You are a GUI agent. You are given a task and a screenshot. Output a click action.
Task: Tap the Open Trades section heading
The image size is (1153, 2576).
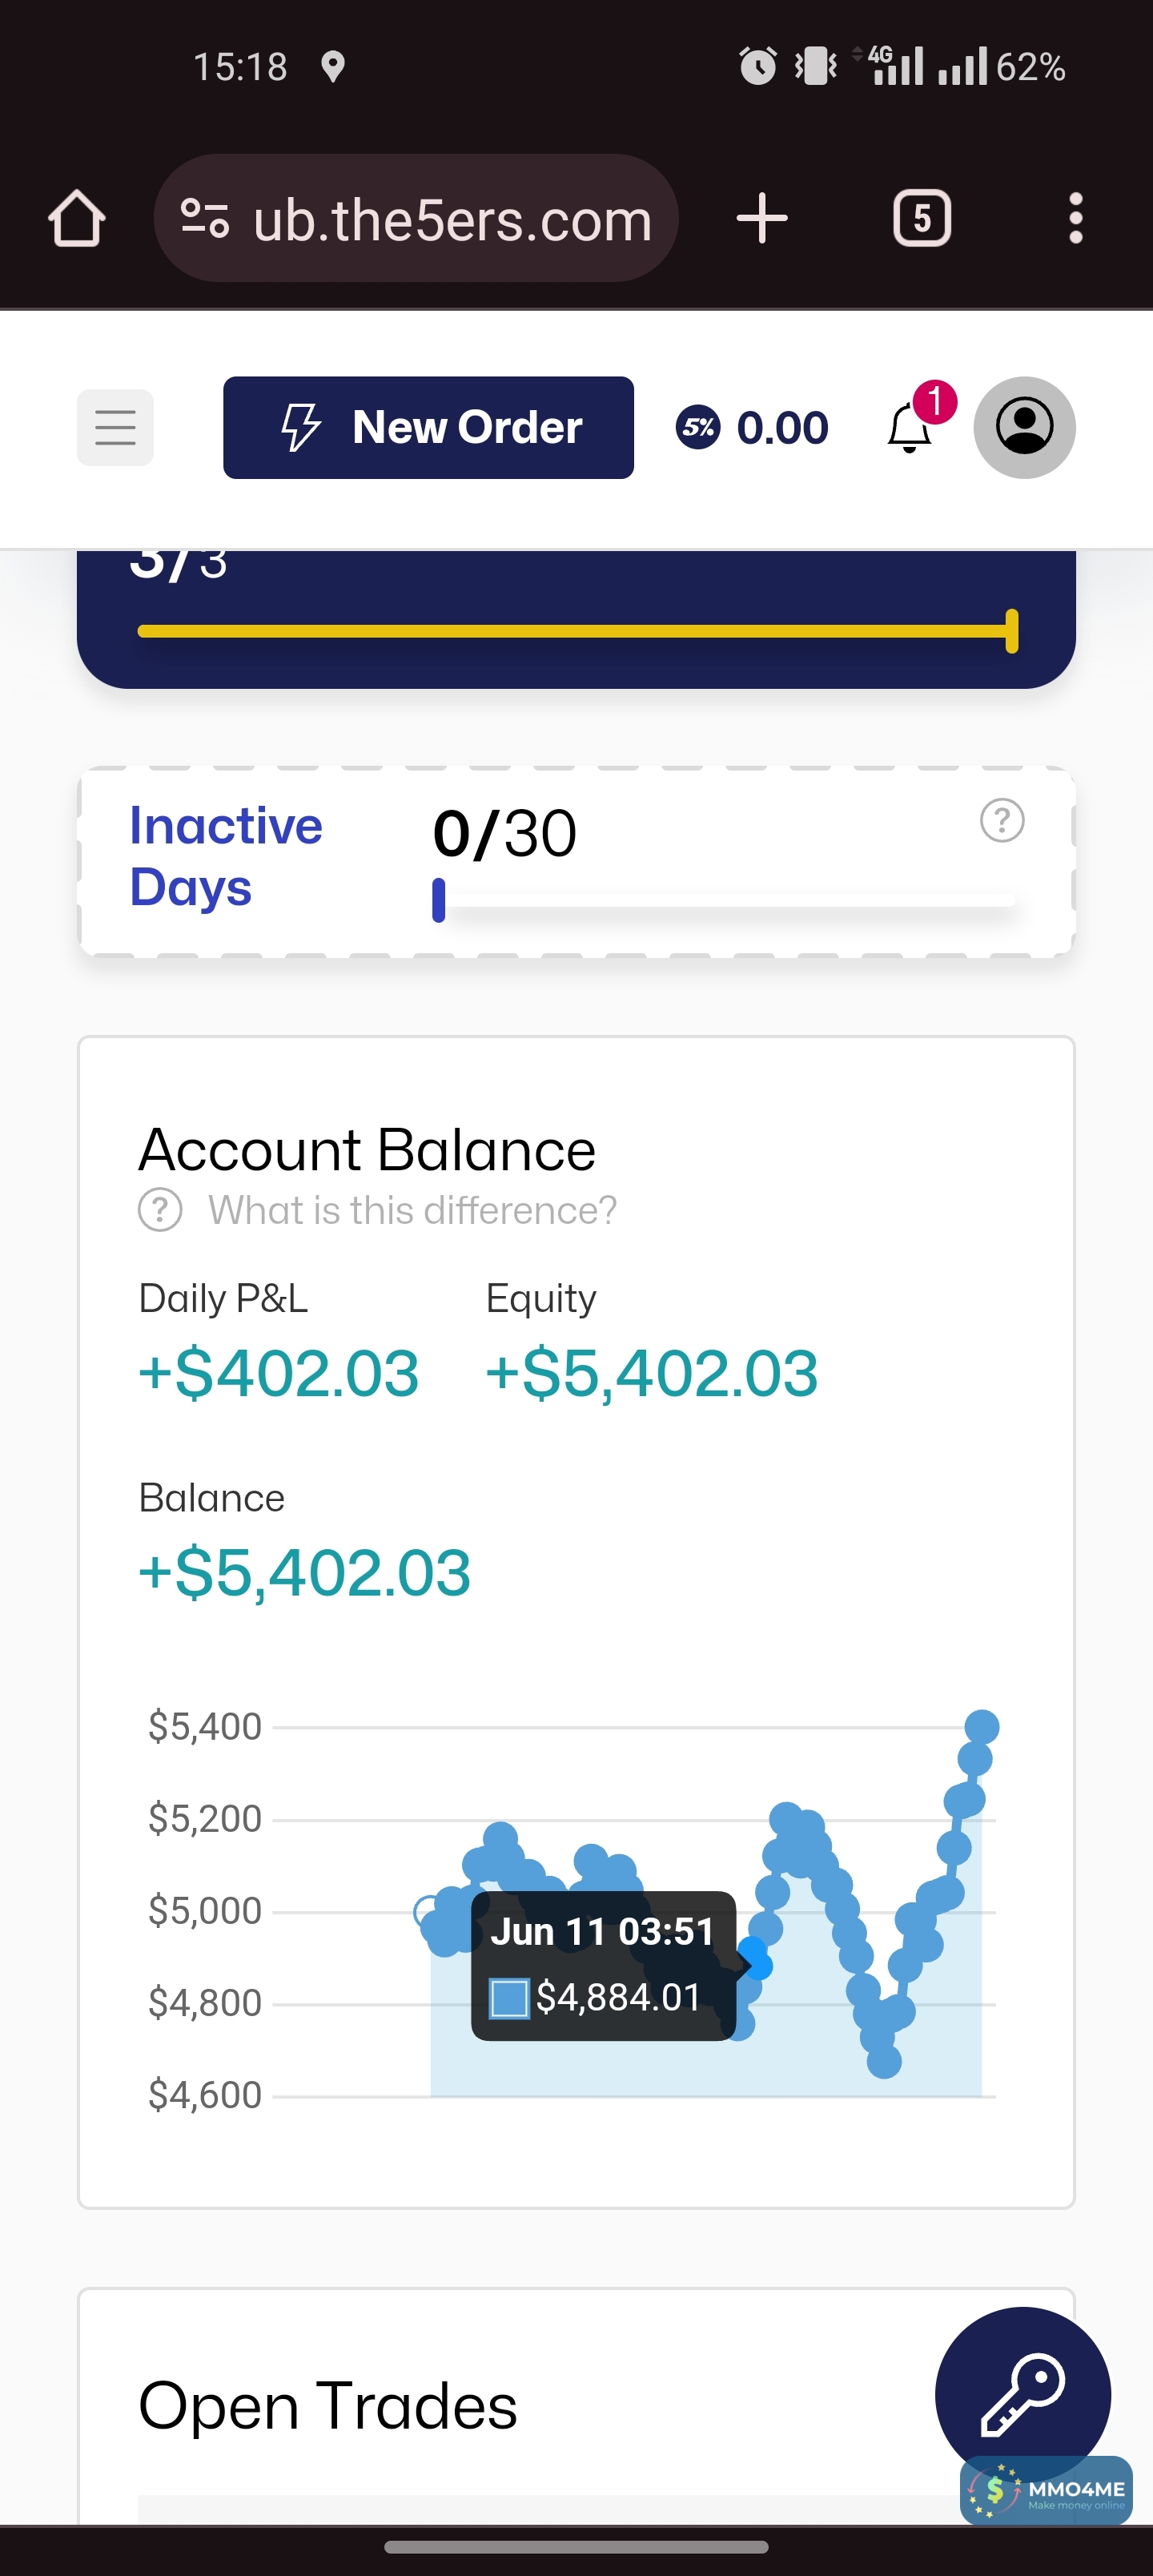327,2405
